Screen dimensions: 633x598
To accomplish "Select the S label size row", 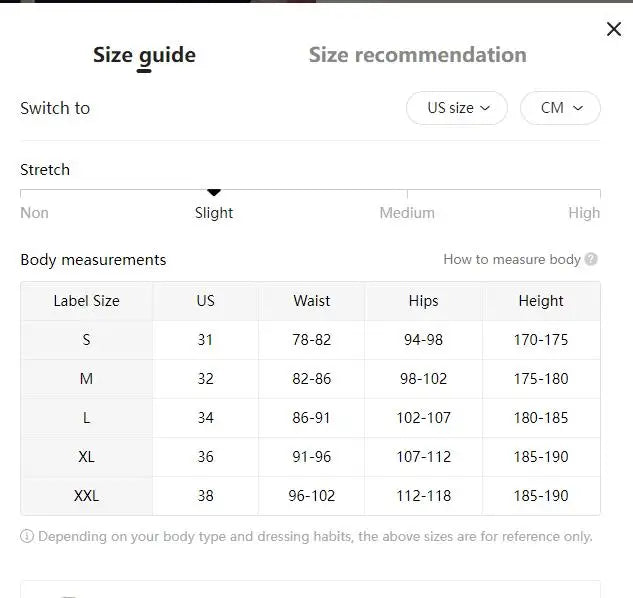I will pyautogui.click(x=86, y=340).
